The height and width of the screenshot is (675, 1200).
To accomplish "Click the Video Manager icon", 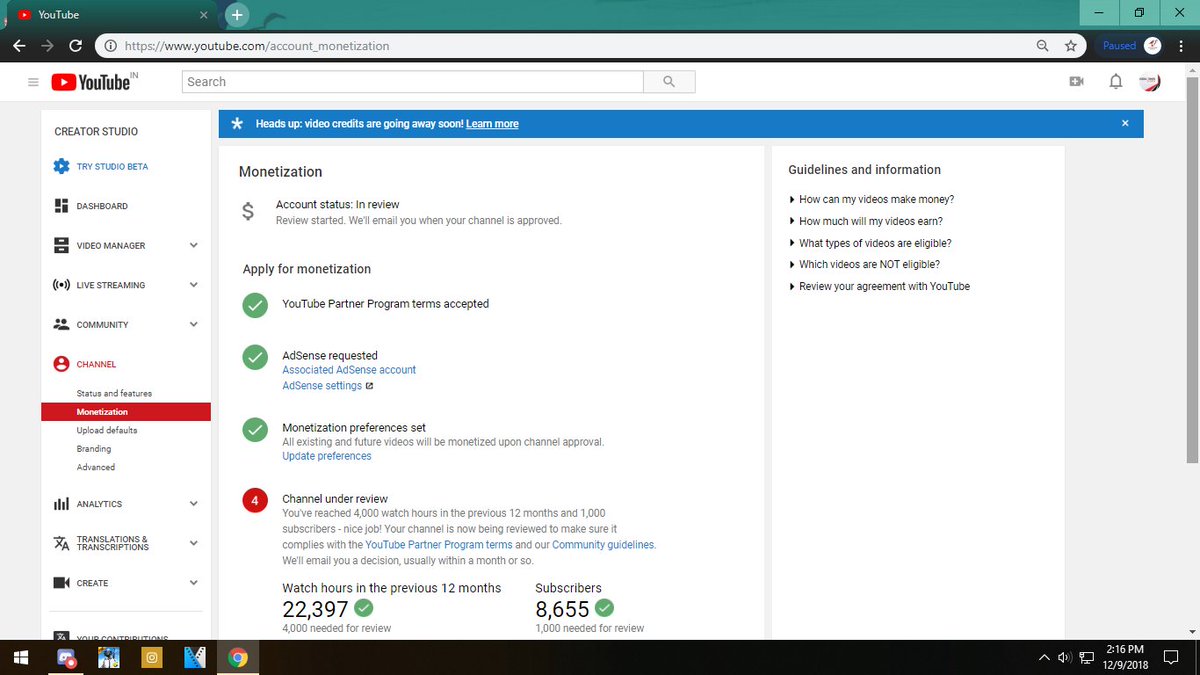I will [61, 245].
